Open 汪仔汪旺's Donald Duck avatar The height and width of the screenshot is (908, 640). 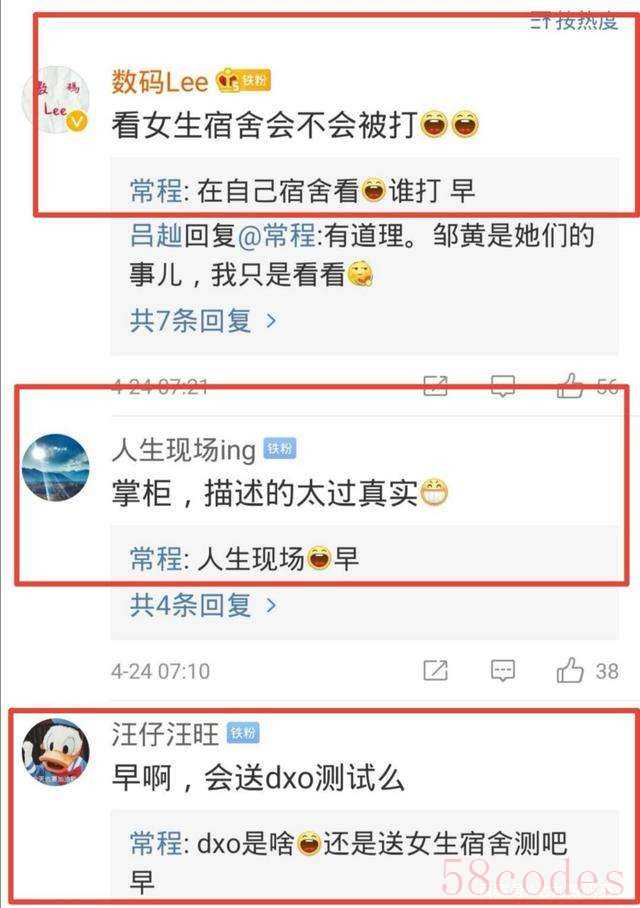point(56,752)
